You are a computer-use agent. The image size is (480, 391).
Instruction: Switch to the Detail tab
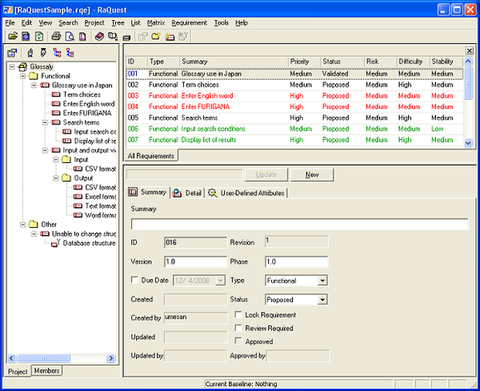point(187,193)
